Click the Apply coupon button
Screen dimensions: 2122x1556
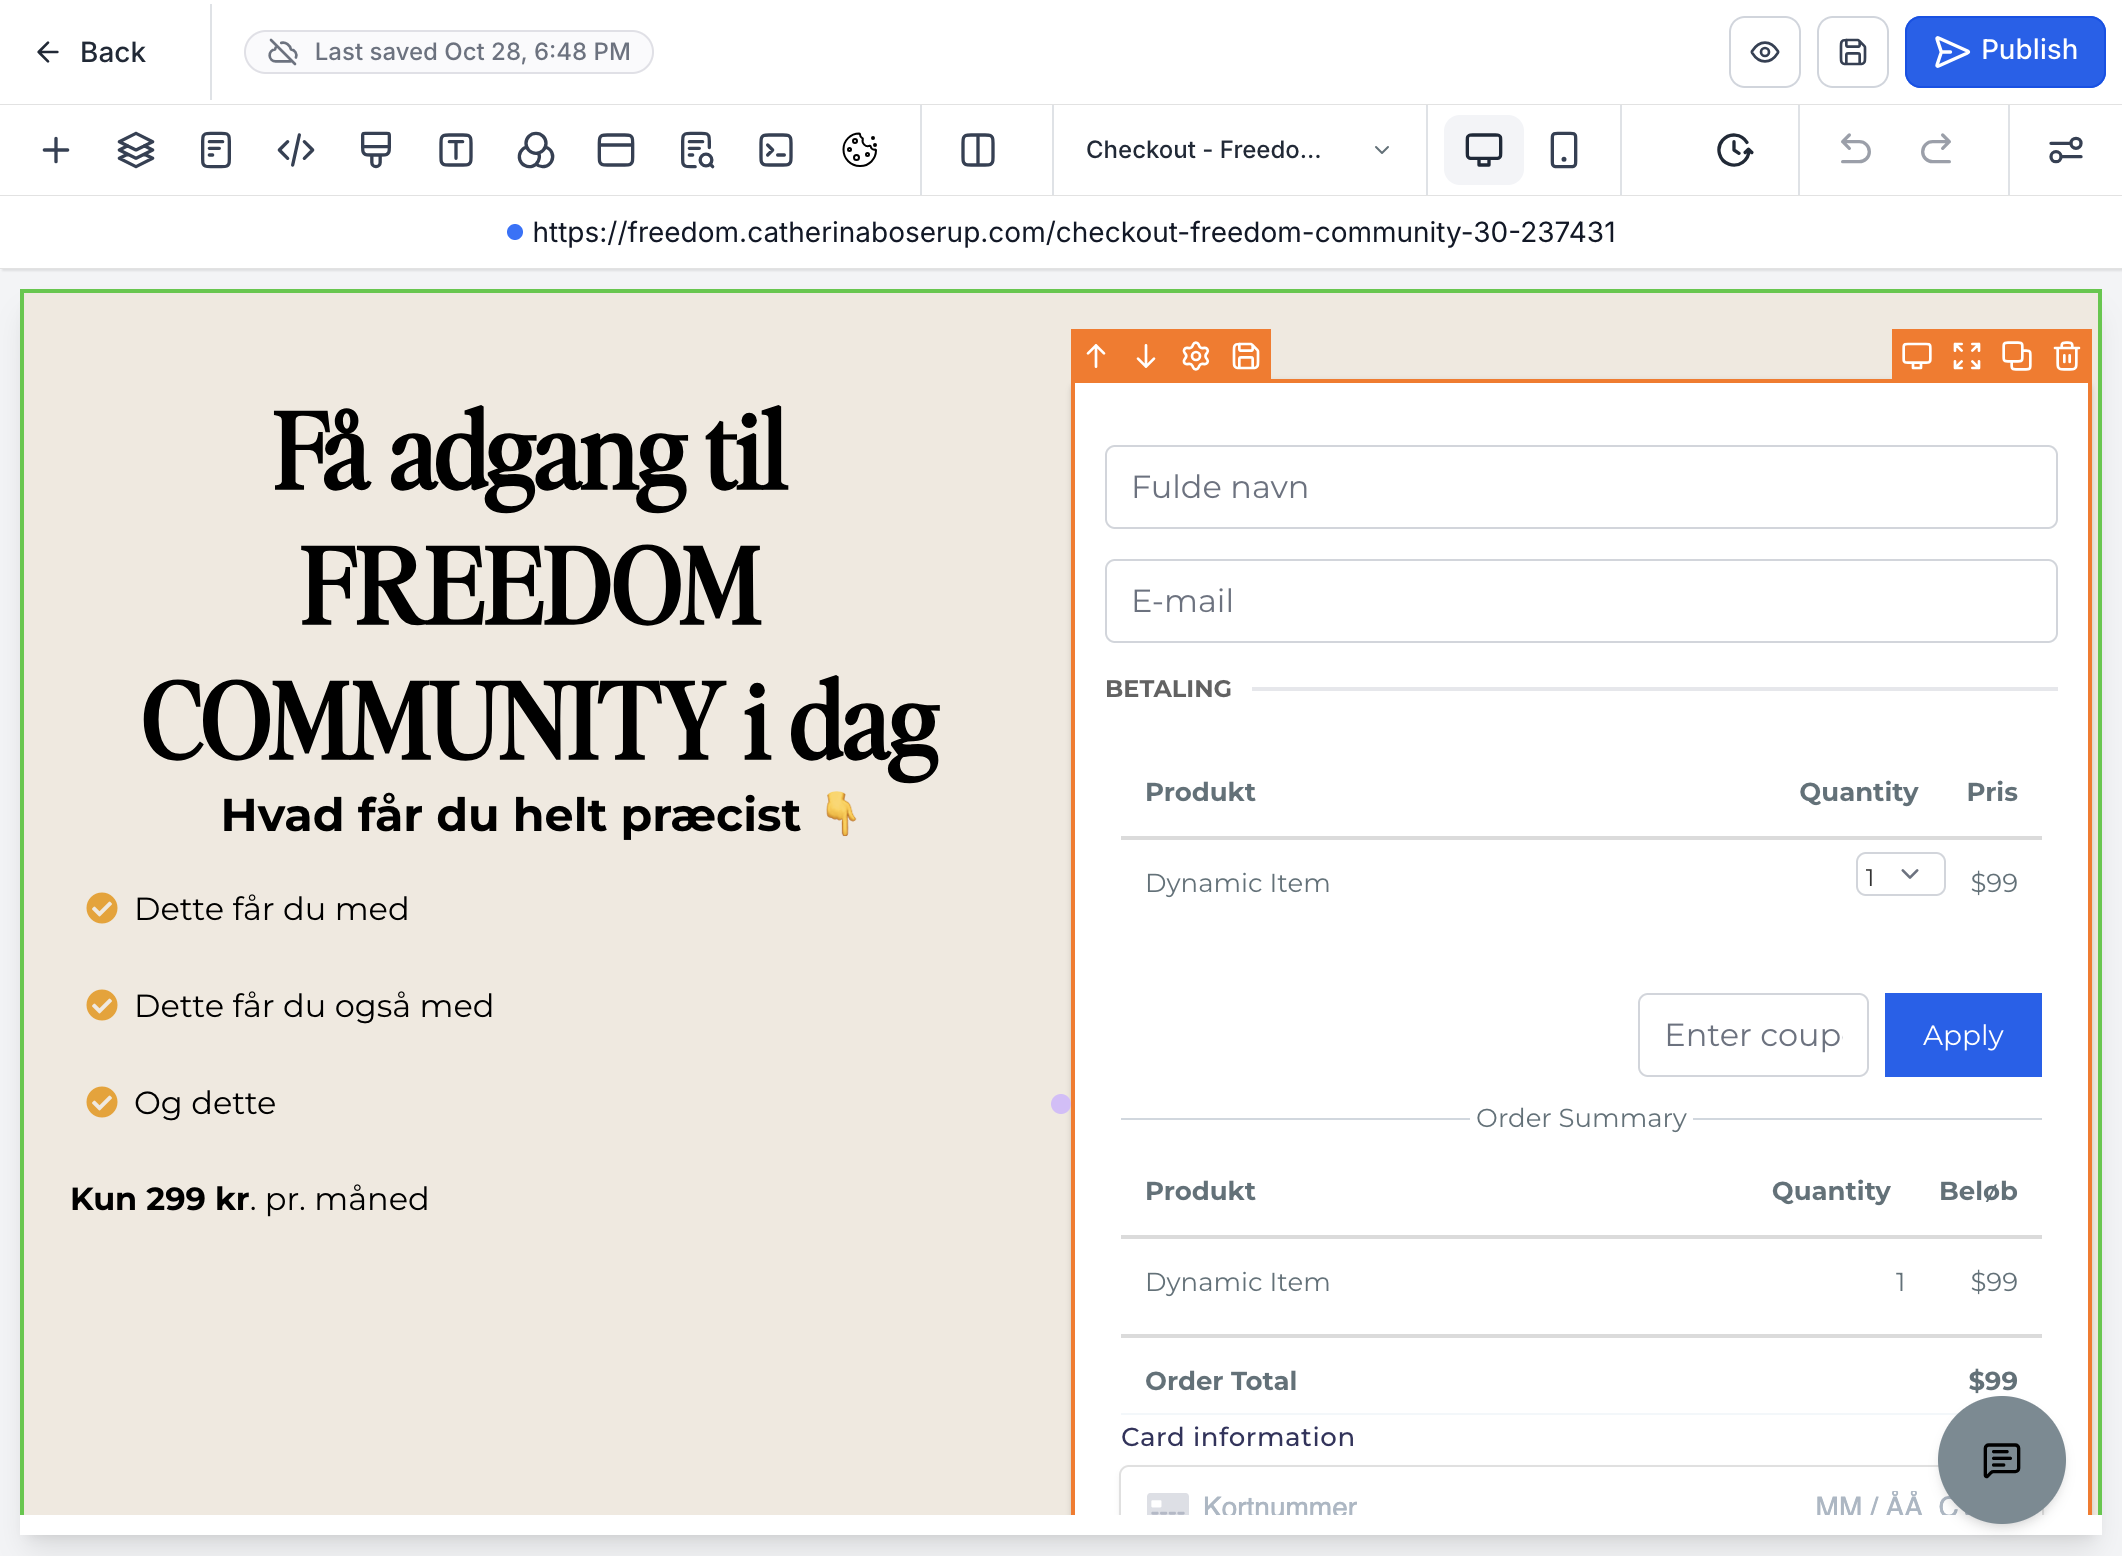coord(1963,1035)
